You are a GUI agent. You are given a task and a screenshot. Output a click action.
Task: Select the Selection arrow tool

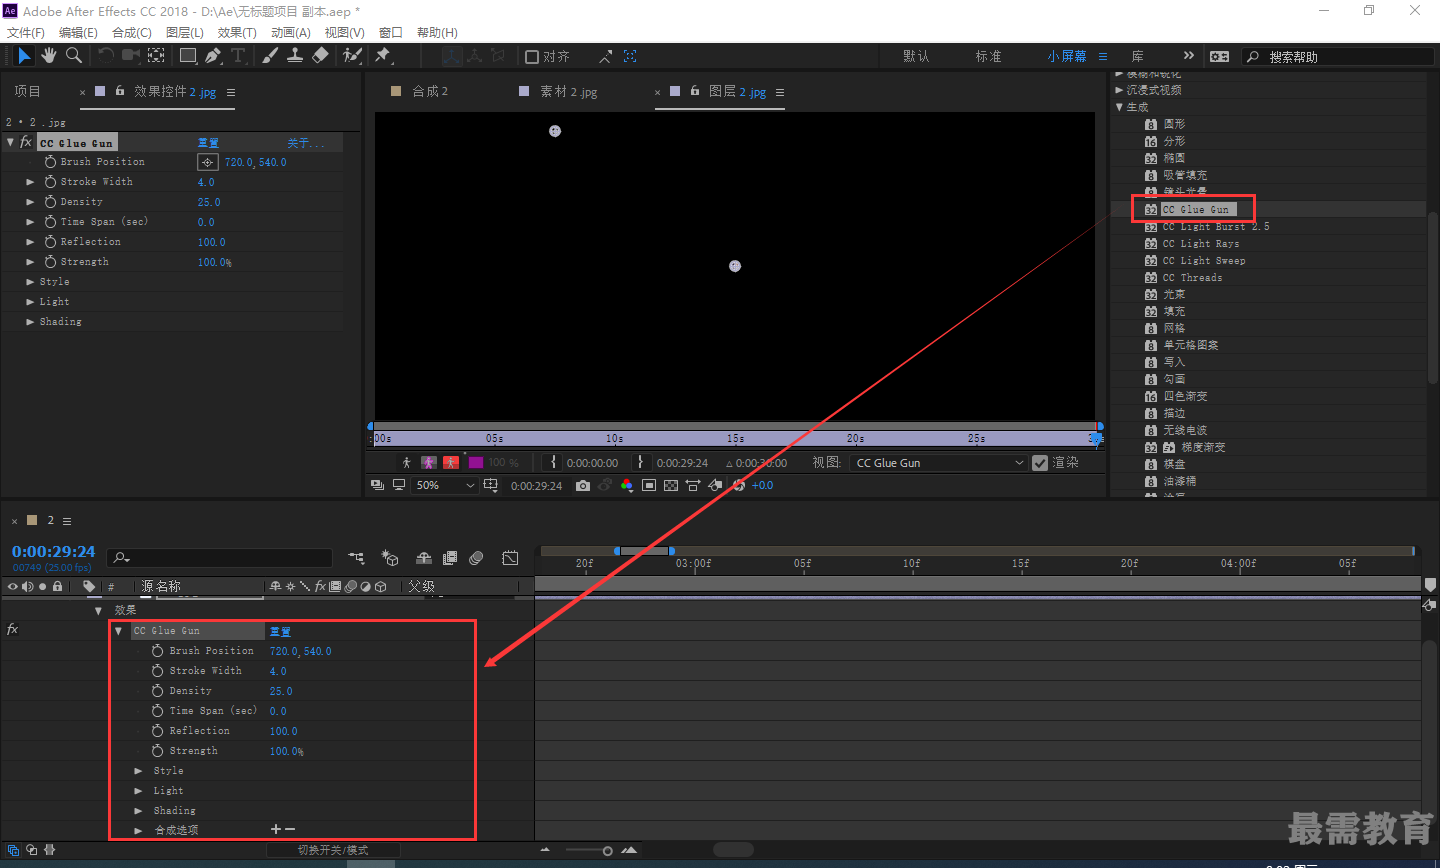[24, 56]
